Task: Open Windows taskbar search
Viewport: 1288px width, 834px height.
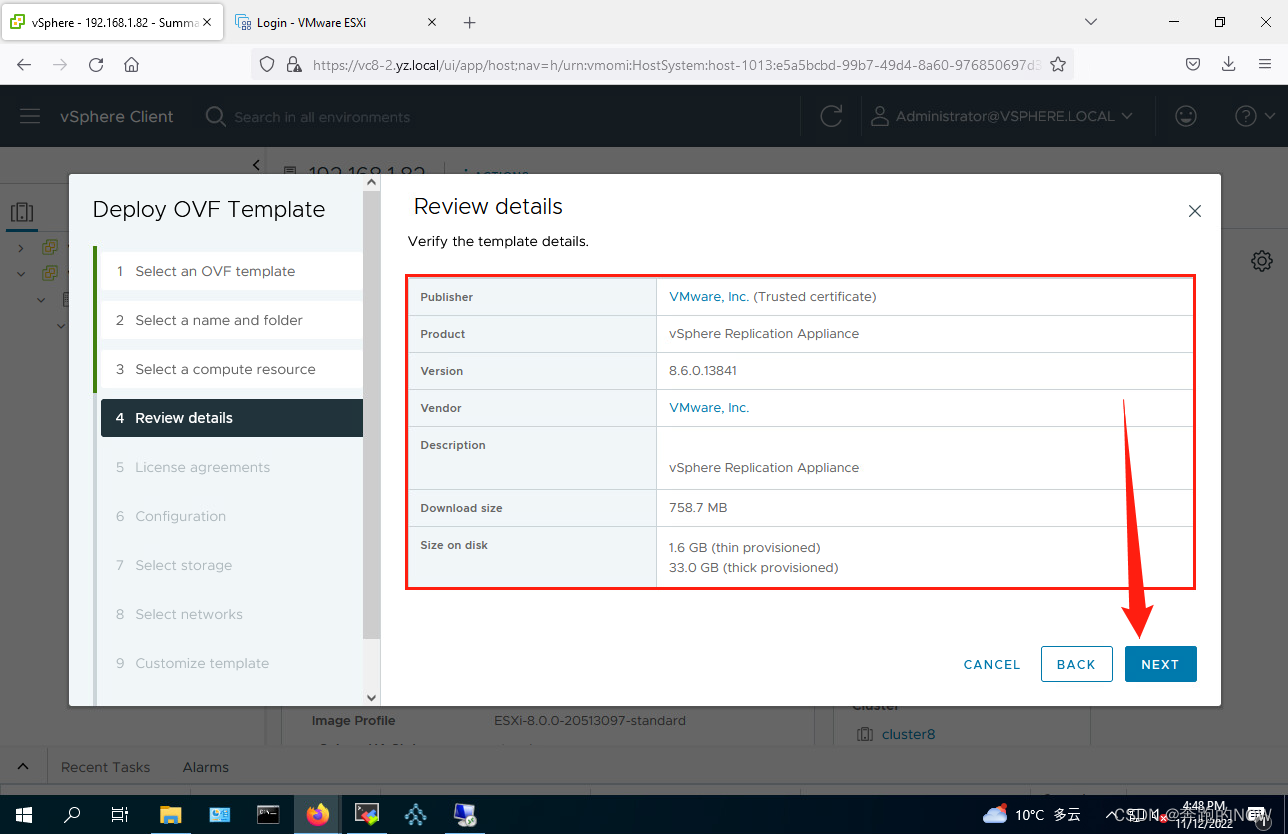Action: [72, 814]
